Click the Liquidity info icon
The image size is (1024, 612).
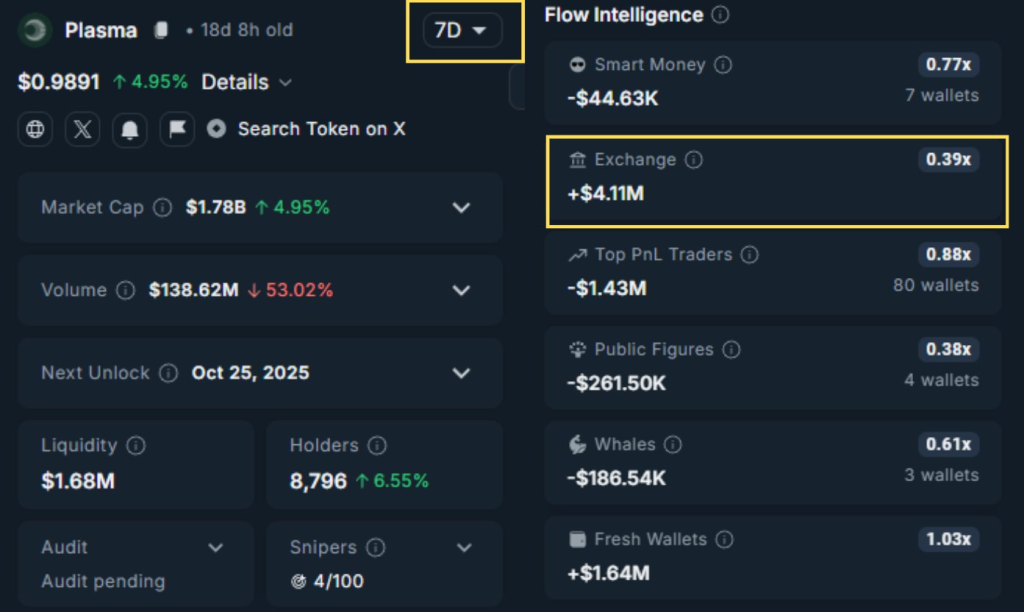(x=135, y=445)
